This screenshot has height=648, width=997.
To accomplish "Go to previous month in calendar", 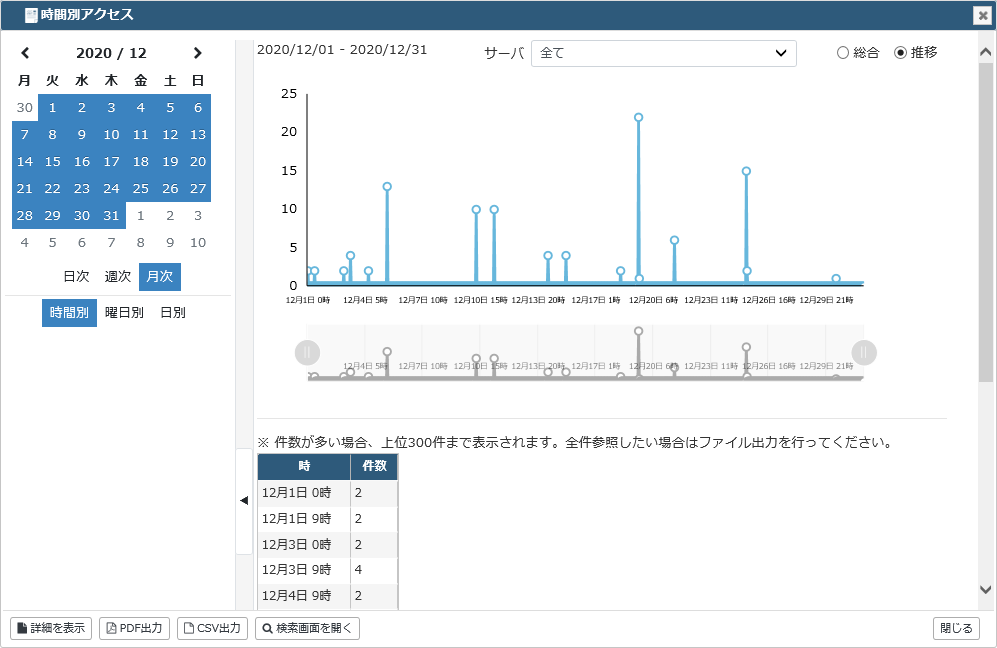I will coord(25,53).
